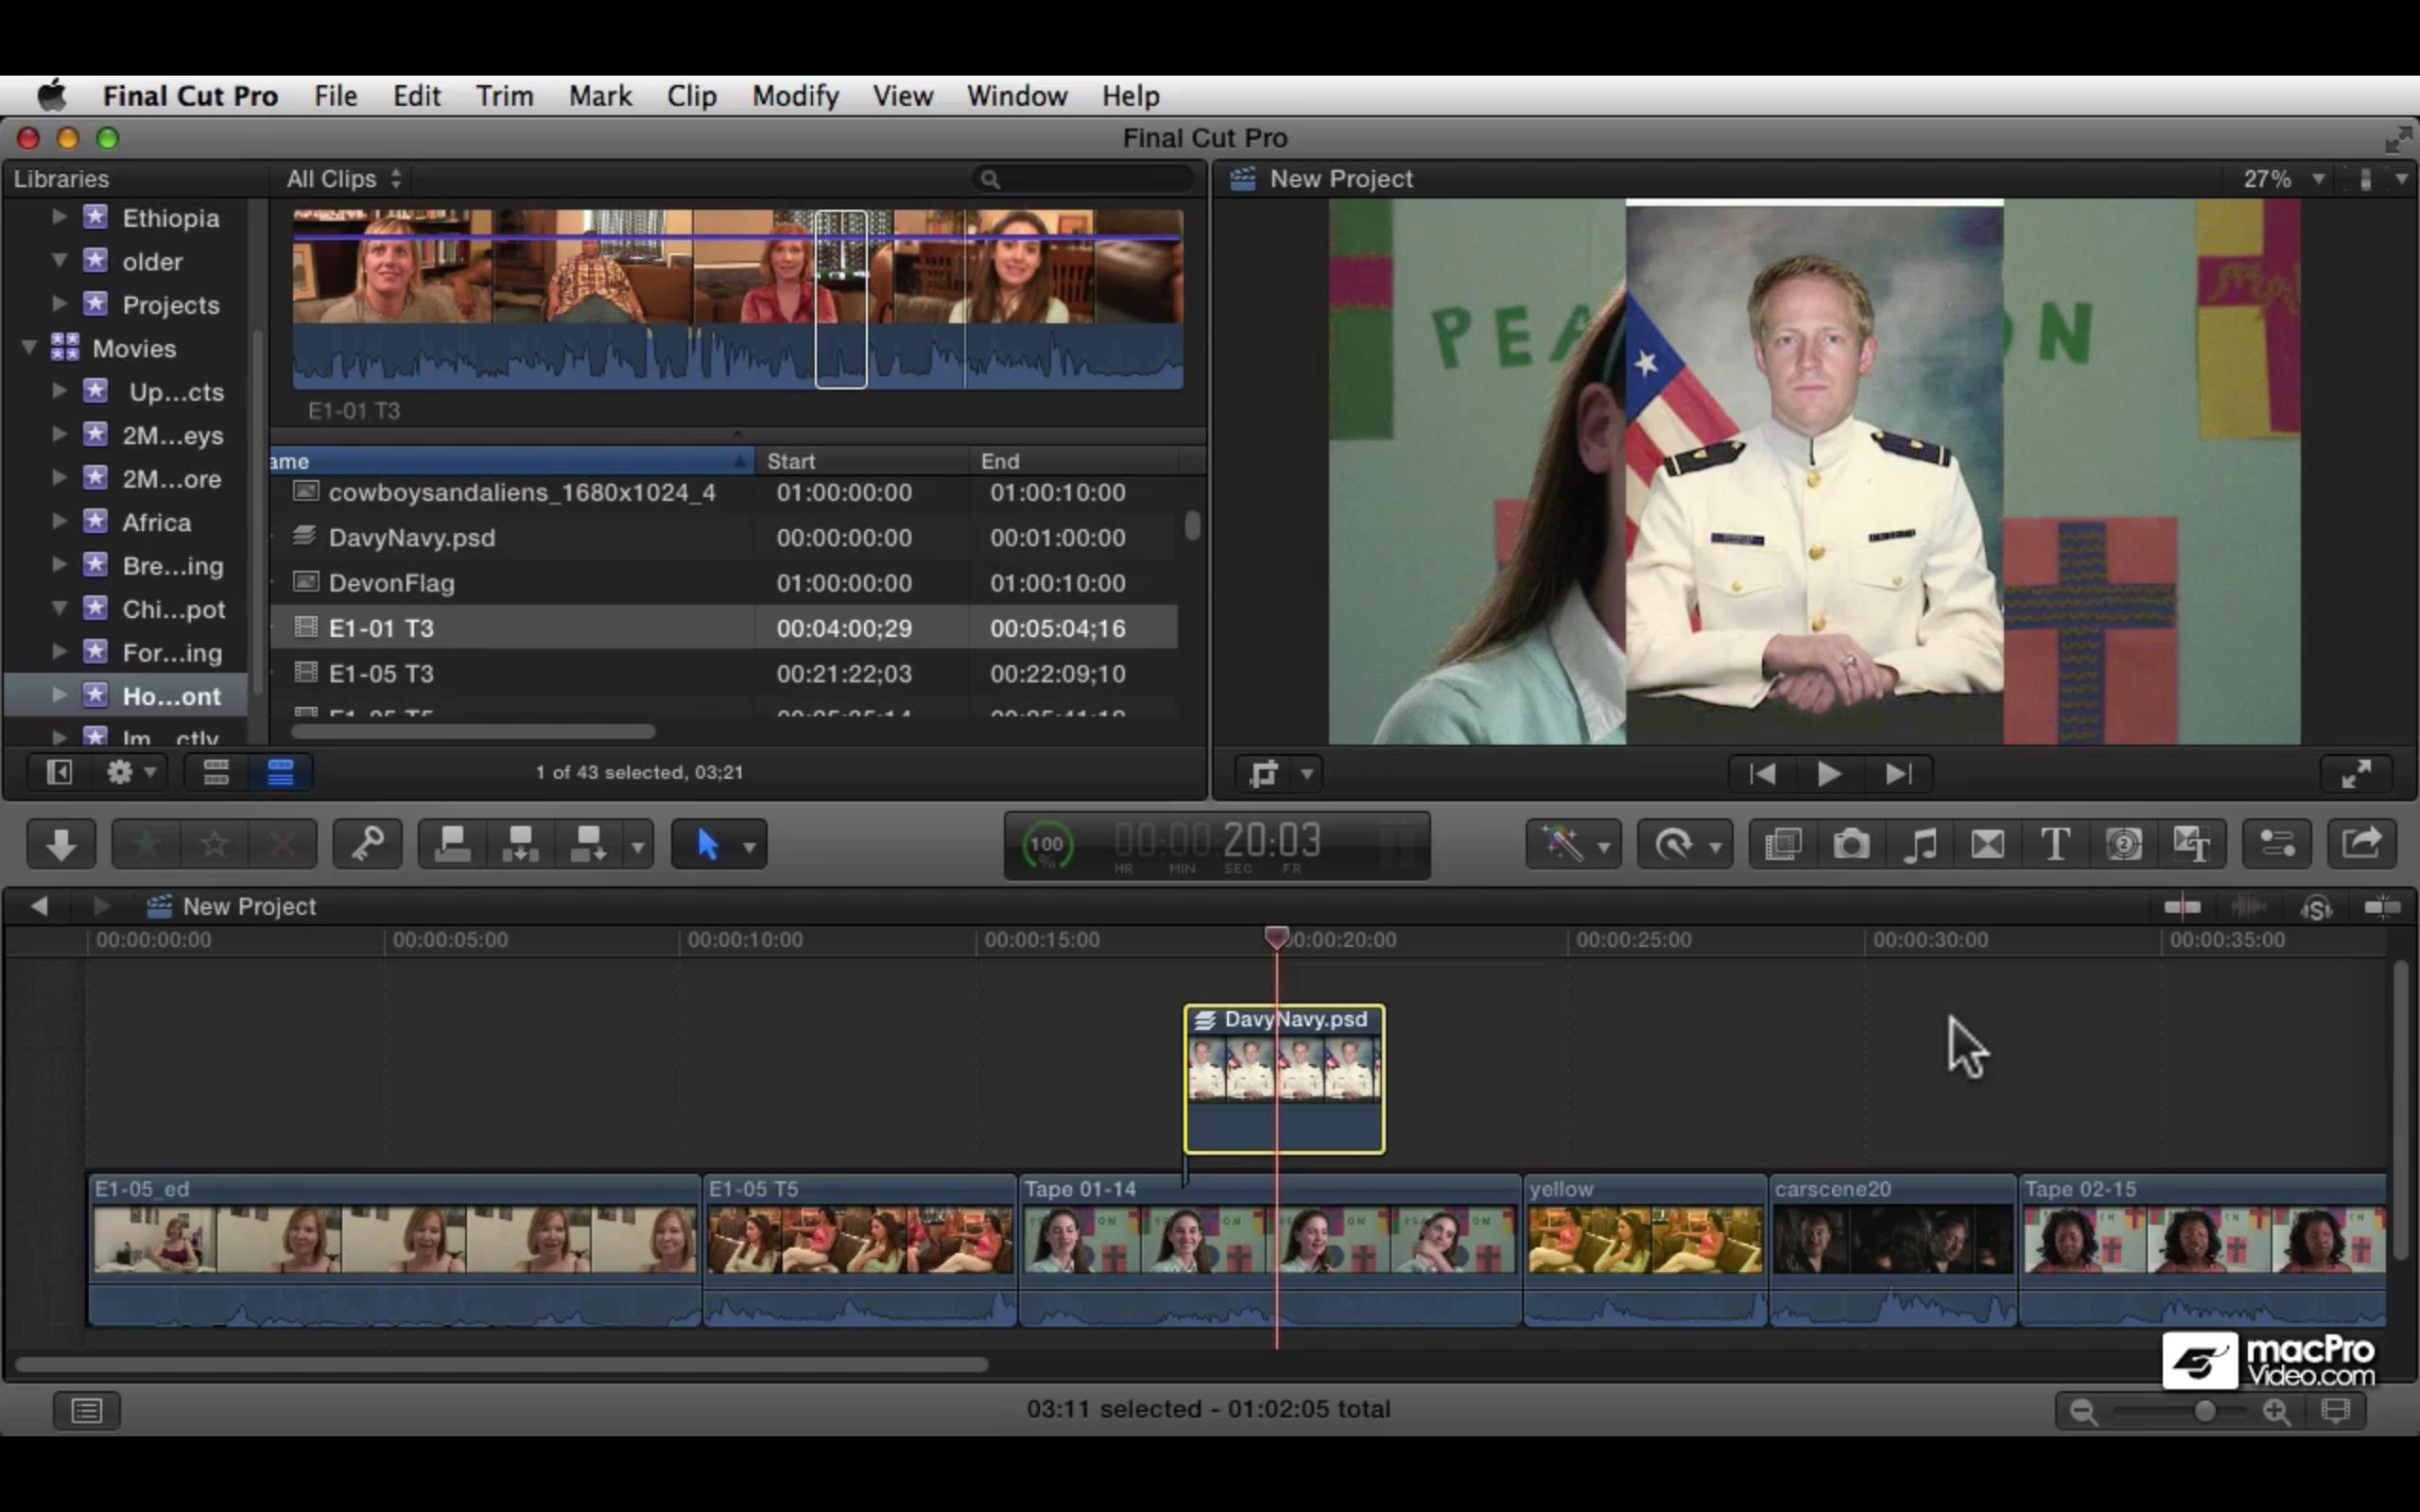Click the Reject red X button
Viewport: 2420px width, 1512px height.
[x=282, y=845]
